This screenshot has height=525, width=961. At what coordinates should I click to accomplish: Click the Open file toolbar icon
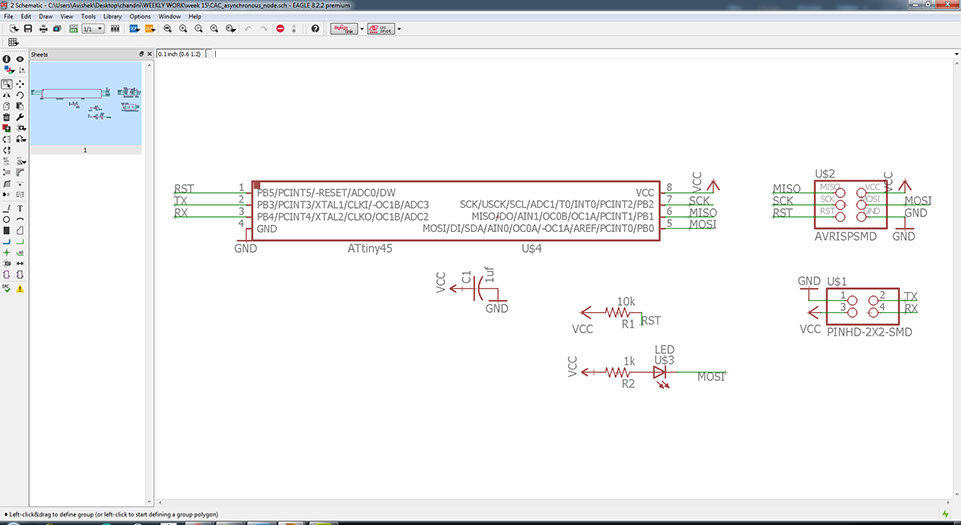pyautogui.click(x=13, y=29)
